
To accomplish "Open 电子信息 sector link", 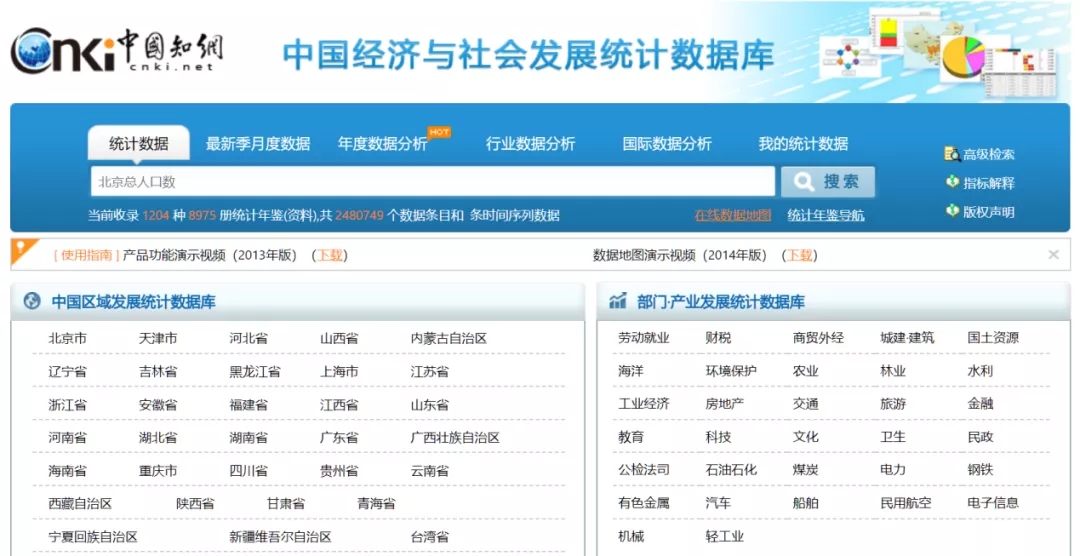I will [993, 503].
